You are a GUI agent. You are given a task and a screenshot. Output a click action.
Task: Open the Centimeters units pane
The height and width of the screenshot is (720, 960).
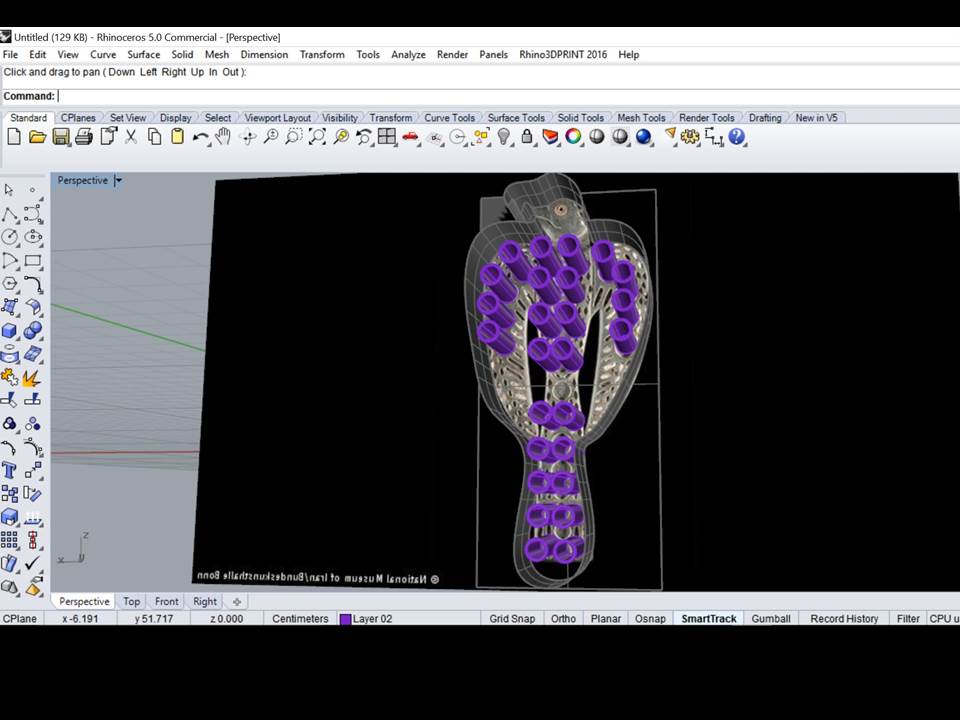click(x=300, y=619)
